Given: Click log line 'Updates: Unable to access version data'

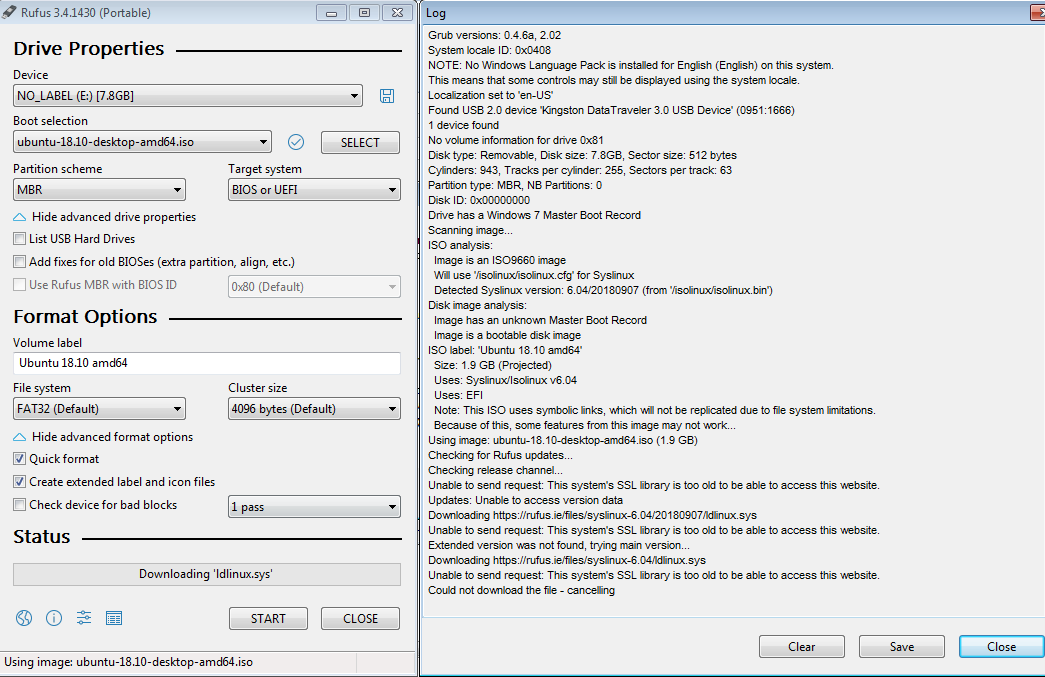Looking at the screenshot, I should (x=525, y=500).
